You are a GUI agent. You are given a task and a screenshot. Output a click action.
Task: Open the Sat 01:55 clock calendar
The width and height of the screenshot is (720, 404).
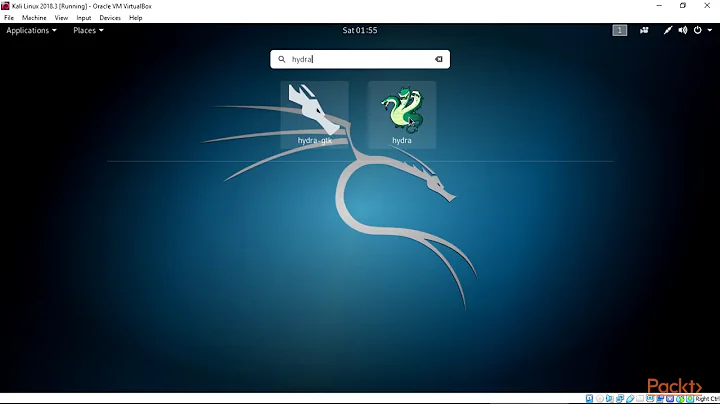(x=360, y=30)
